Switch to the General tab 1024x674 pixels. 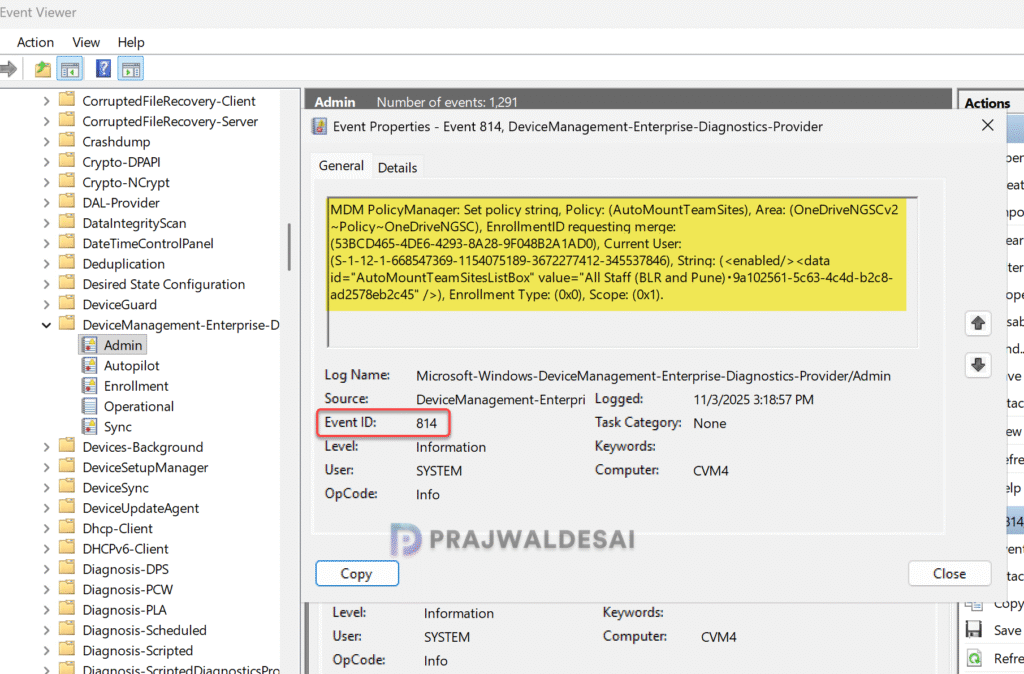coord(341,166)
